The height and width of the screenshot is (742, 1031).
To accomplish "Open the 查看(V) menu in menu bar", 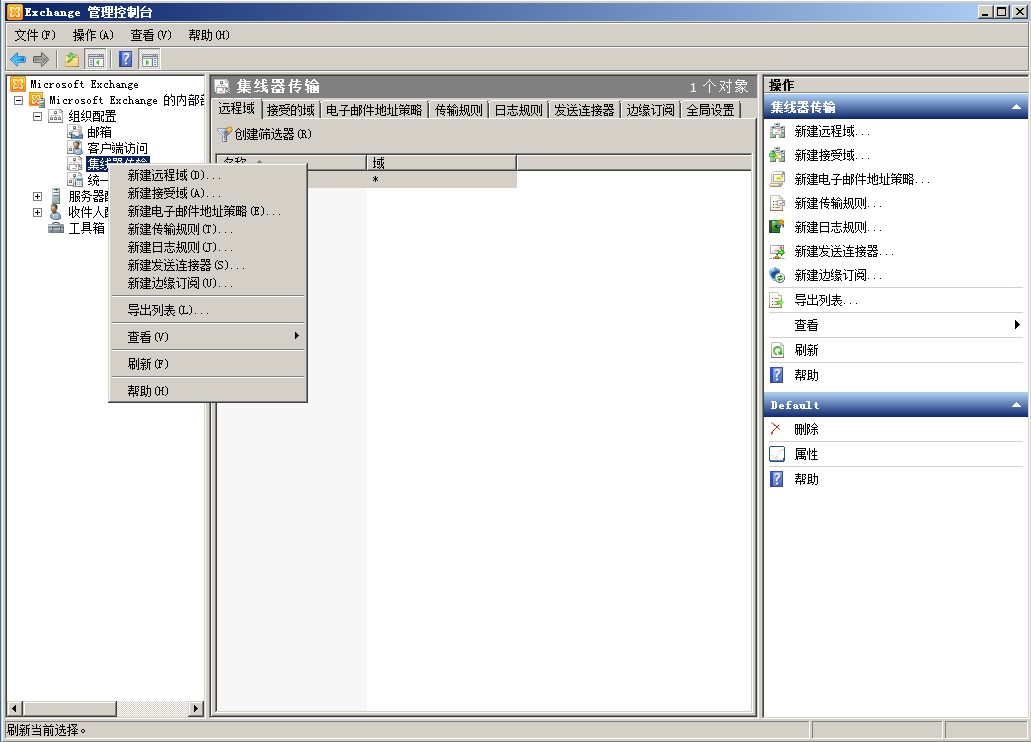I will (x=151, y=35).
